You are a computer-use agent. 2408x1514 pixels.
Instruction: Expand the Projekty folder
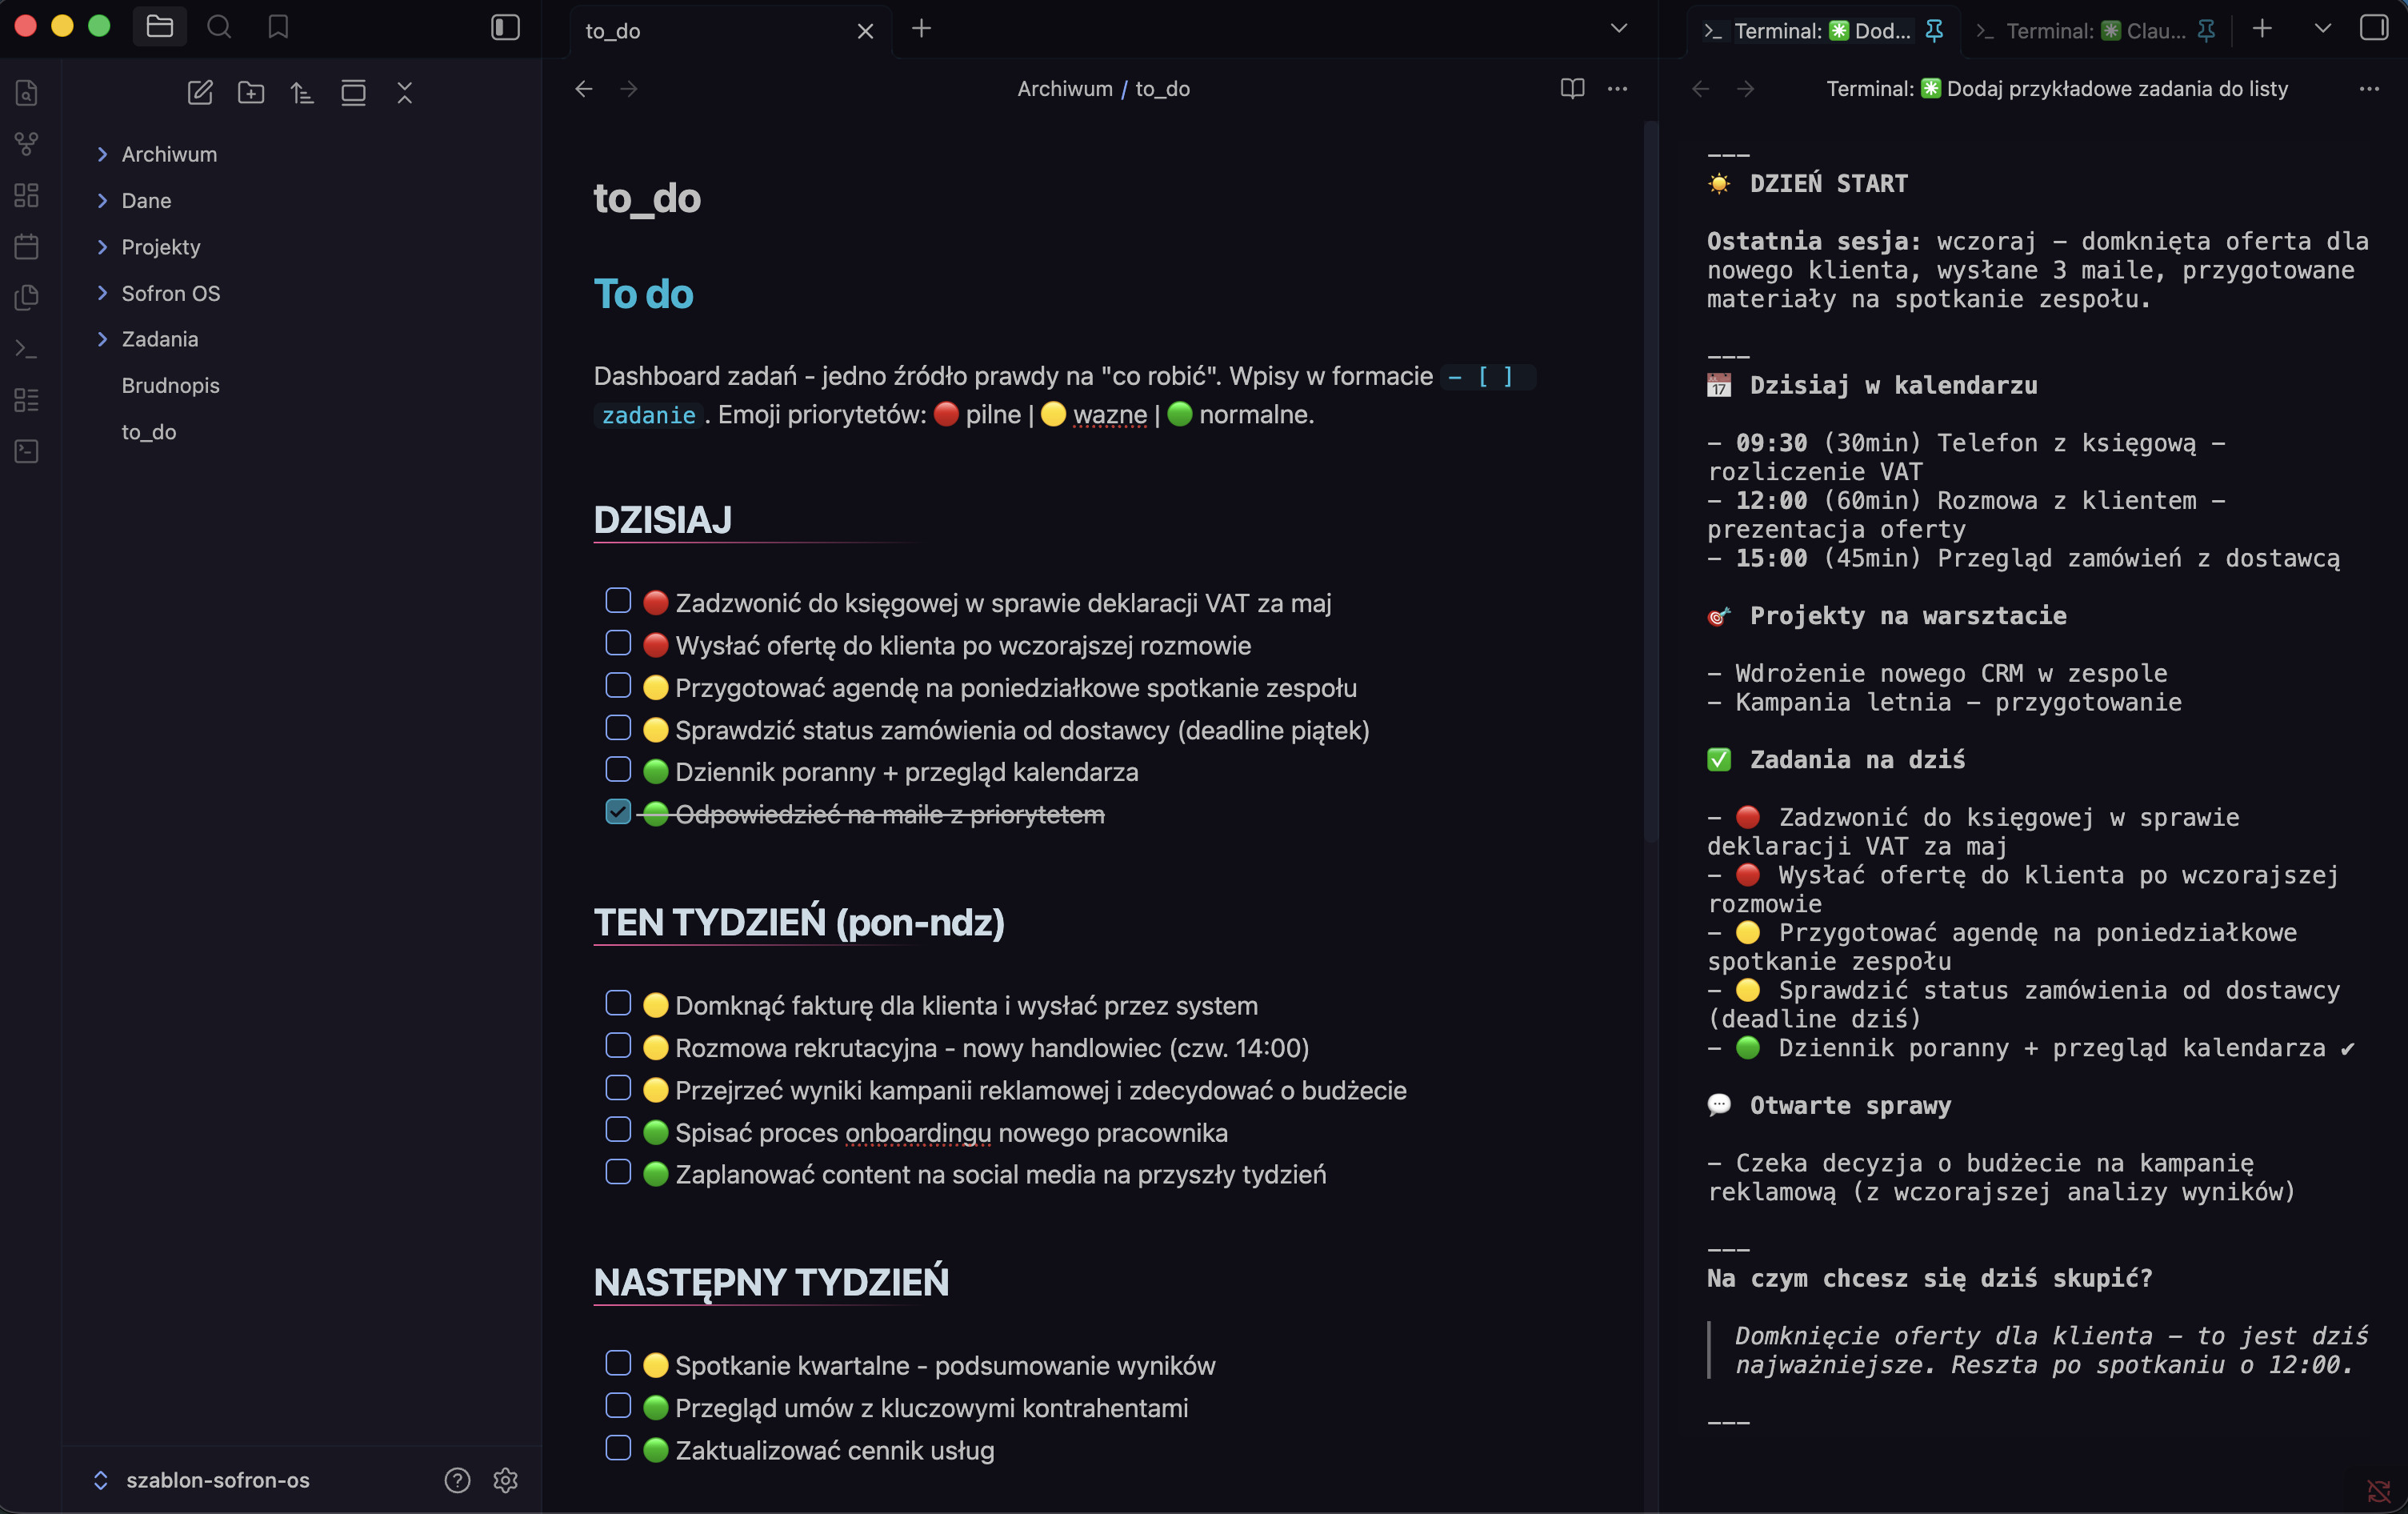coord(102,247)
